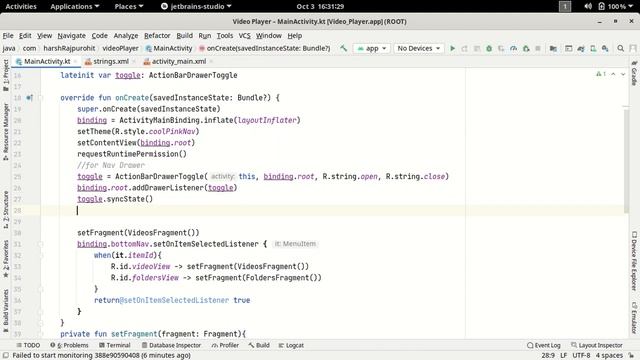Screen dimensions: 640x360
Task: Click the editor vertical scrollbar
Action: click(x=626, y=161)
